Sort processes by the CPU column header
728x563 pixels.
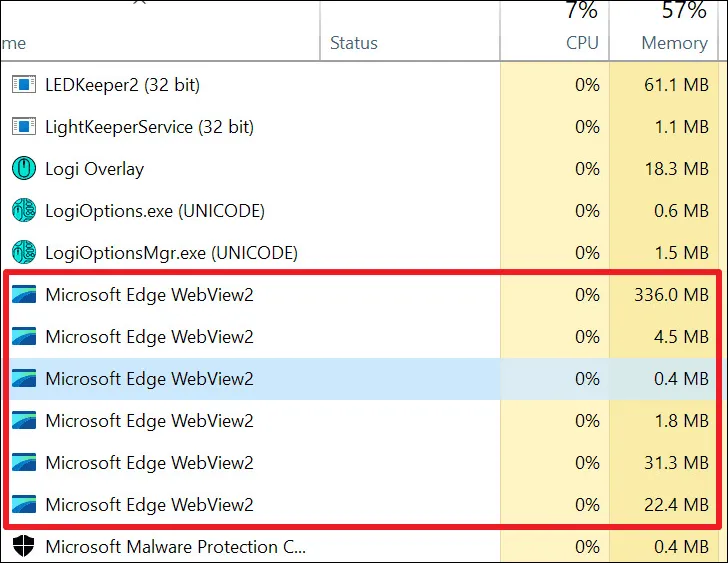click(581, 43)
